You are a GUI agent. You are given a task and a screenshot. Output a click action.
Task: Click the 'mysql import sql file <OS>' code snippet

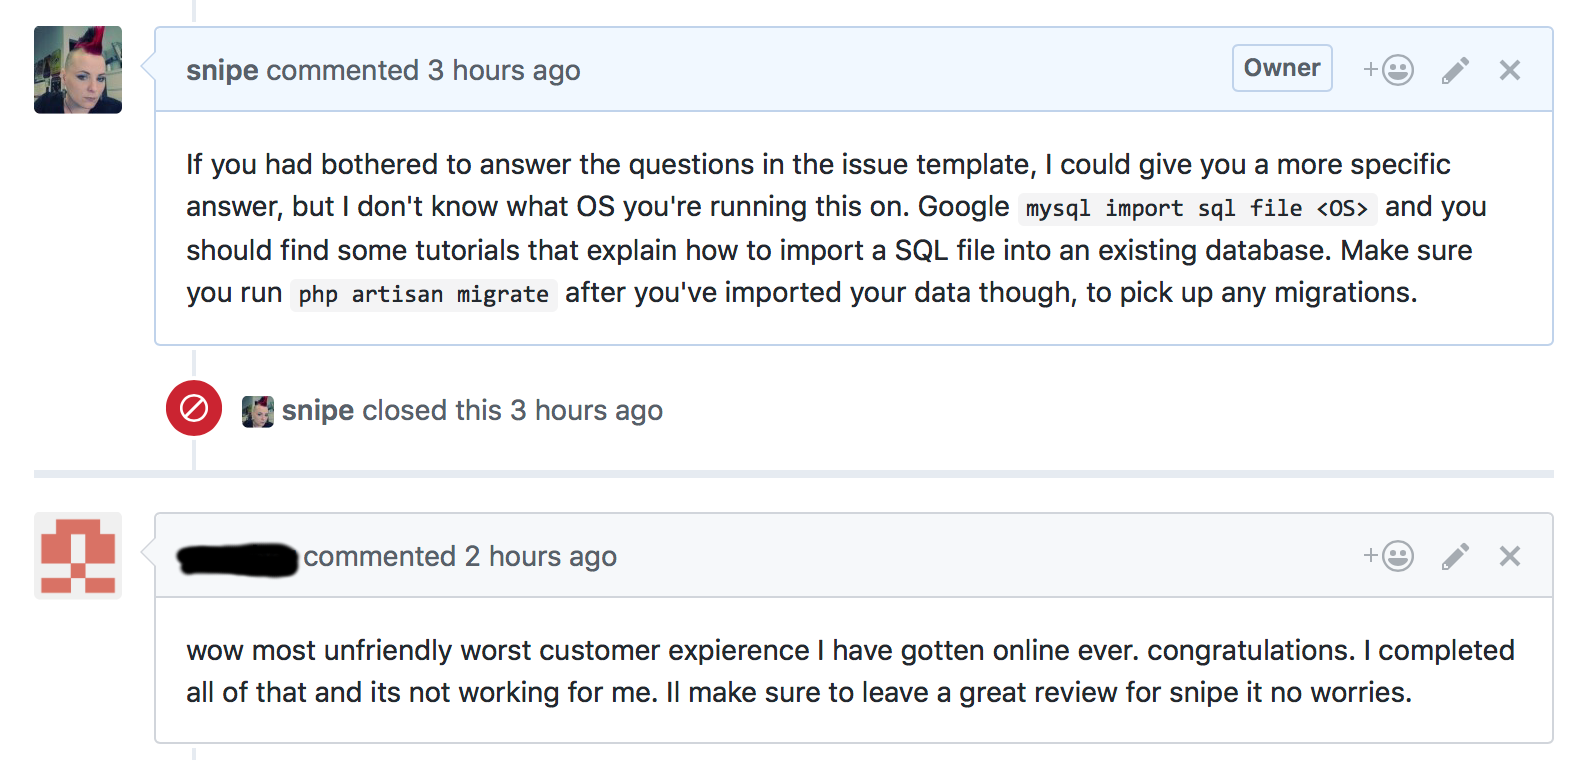[x=1196, y=208]
